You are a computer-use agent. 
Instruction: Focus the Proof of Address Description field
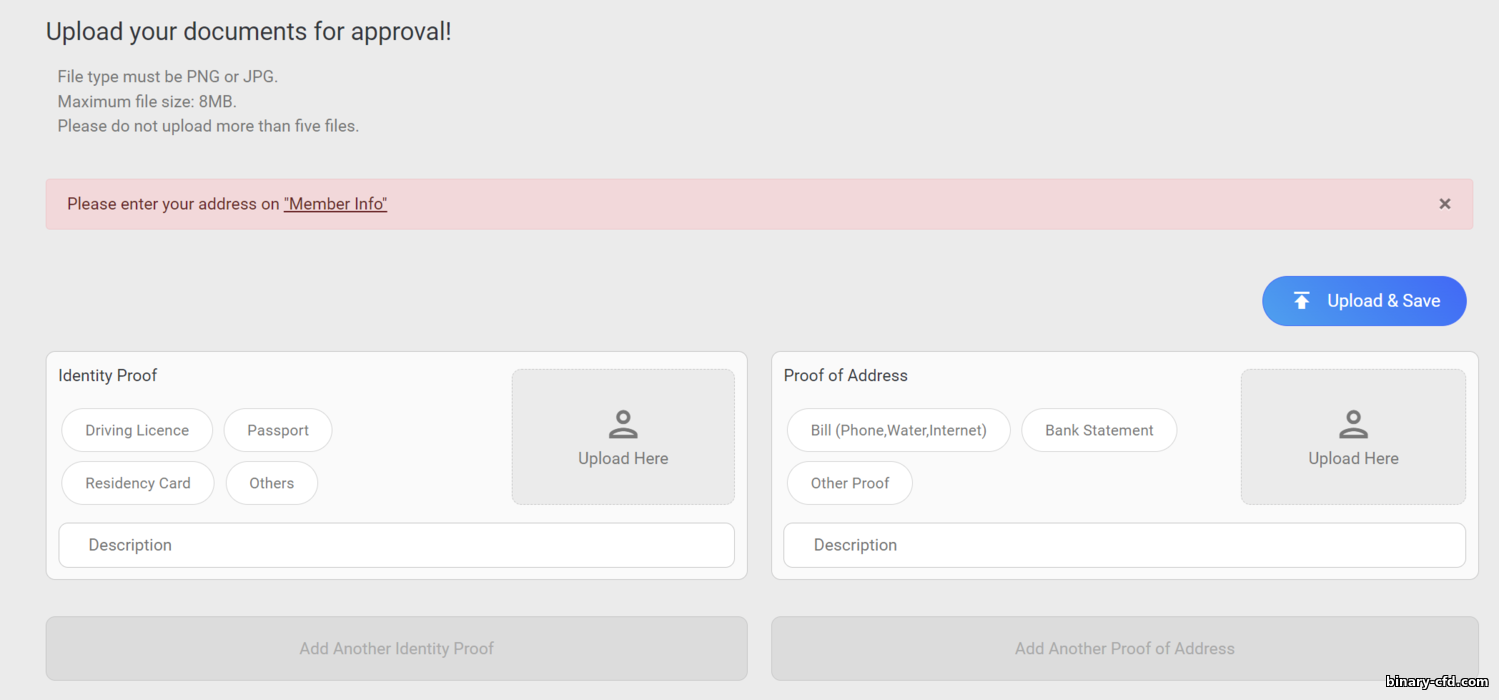[x=1124, y=545]
